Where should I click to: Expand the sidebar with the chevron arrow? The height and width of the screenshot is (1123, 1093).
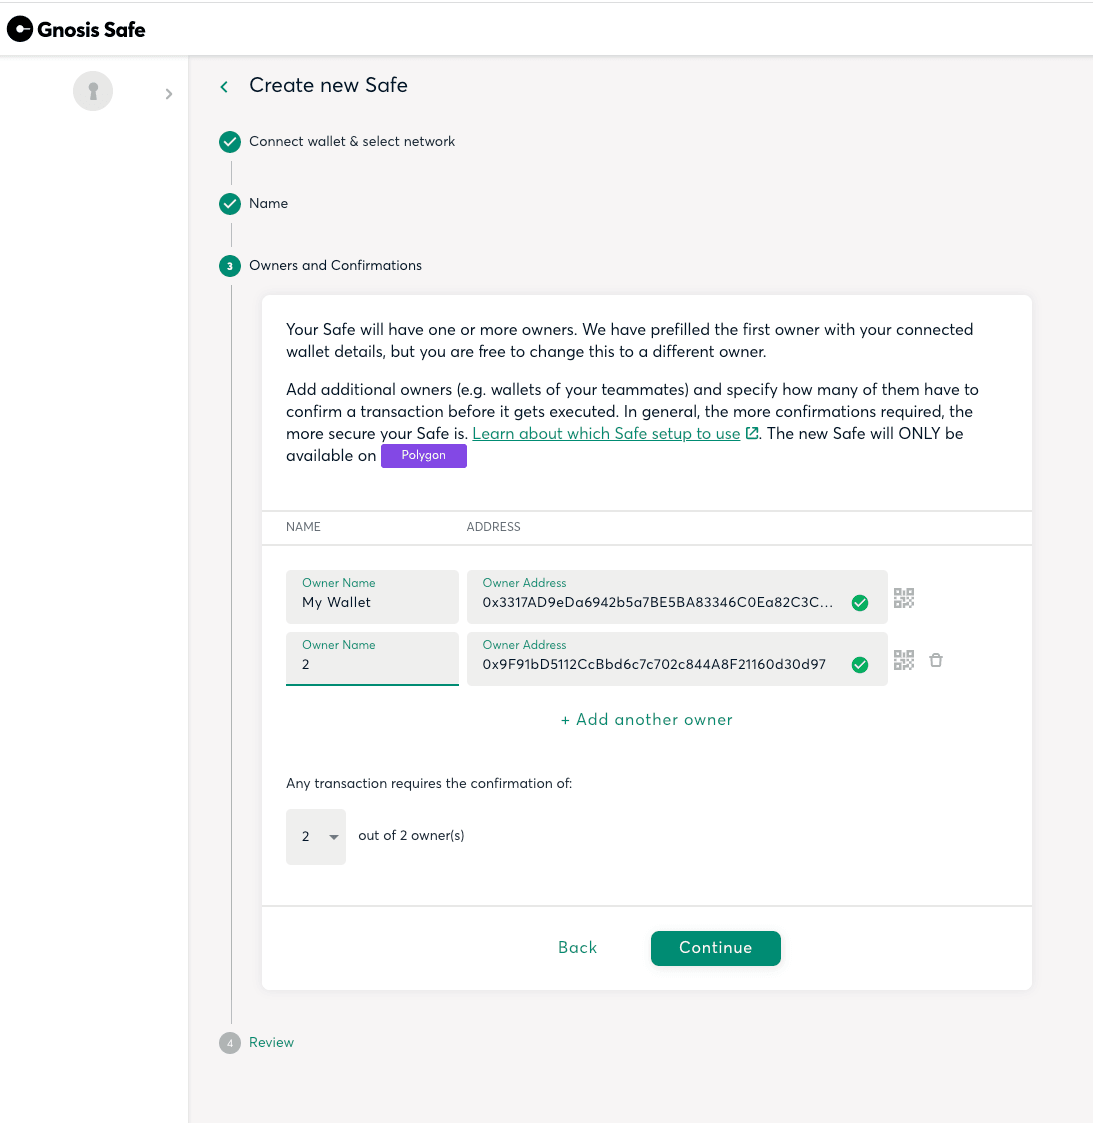click(x=168, y=94)
